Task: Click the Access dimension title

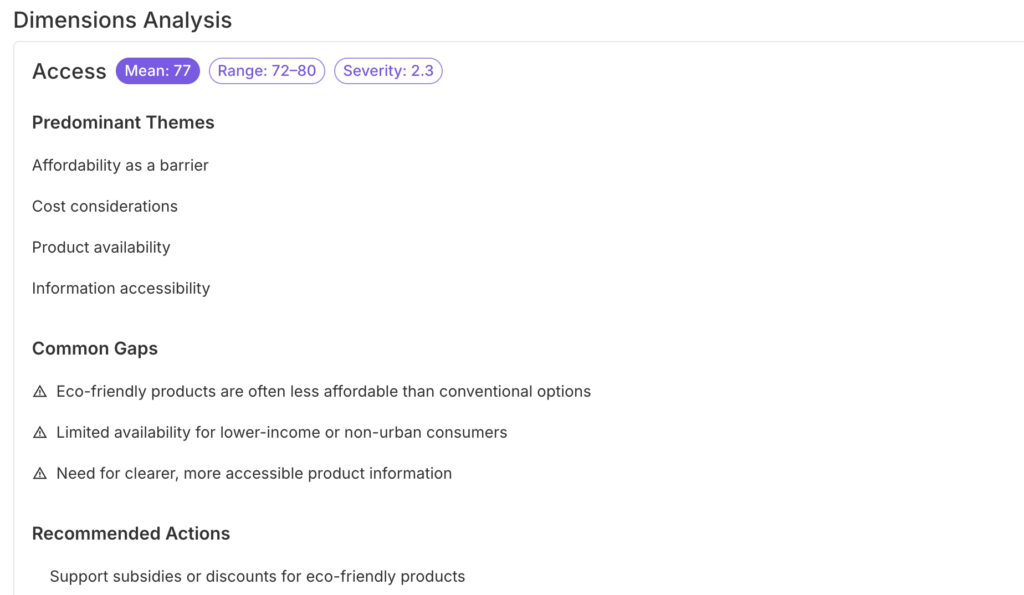Action: [69, 71]
